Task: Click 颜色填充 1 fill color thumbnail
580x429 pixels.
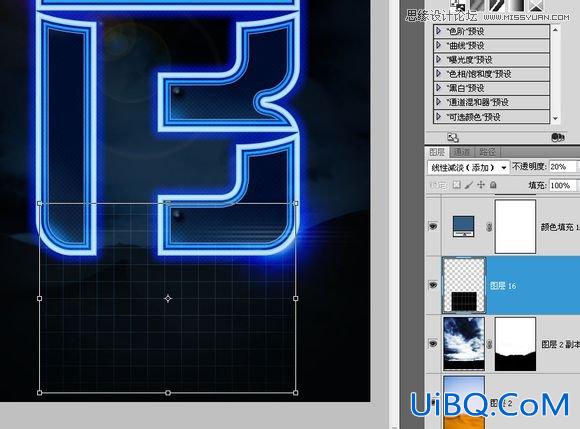Action: (x=463, y=226)
